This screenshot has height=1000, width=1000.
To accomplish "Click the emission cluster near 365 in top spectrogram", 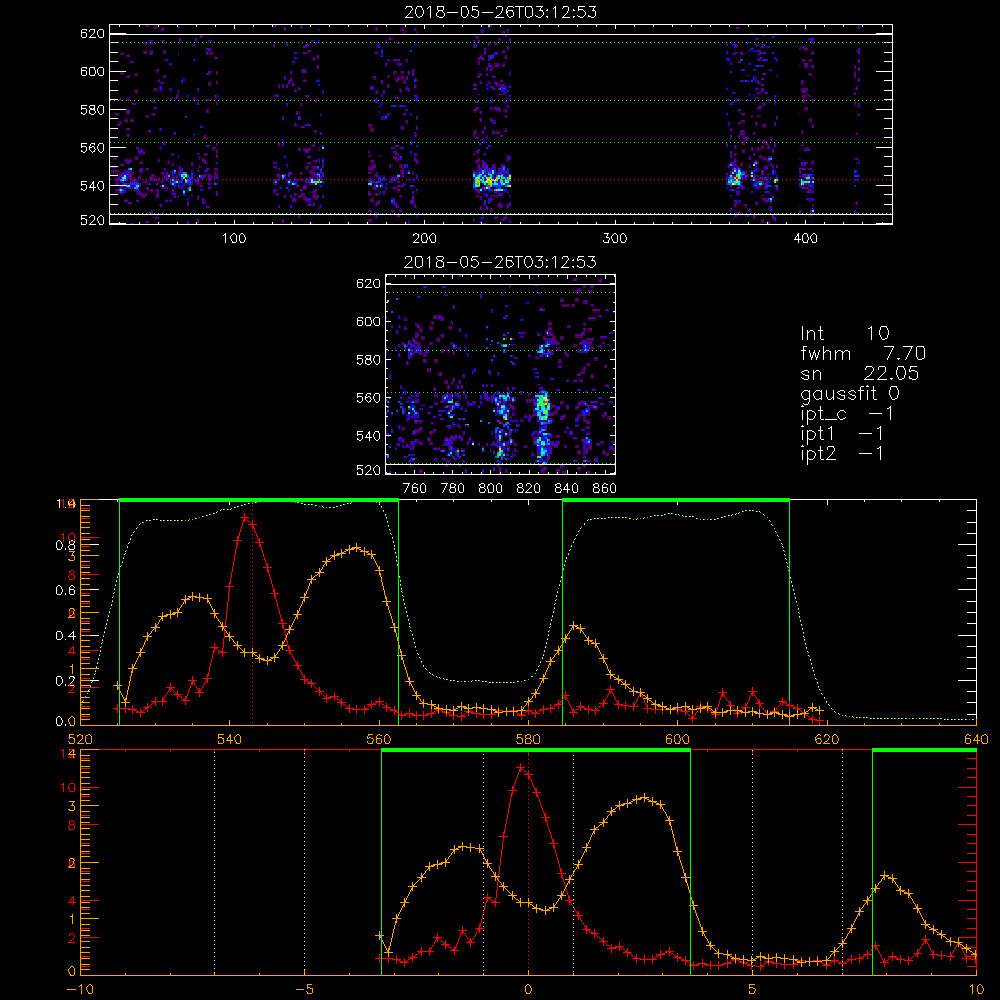I will pyautogui.click(x=736, y=177).
